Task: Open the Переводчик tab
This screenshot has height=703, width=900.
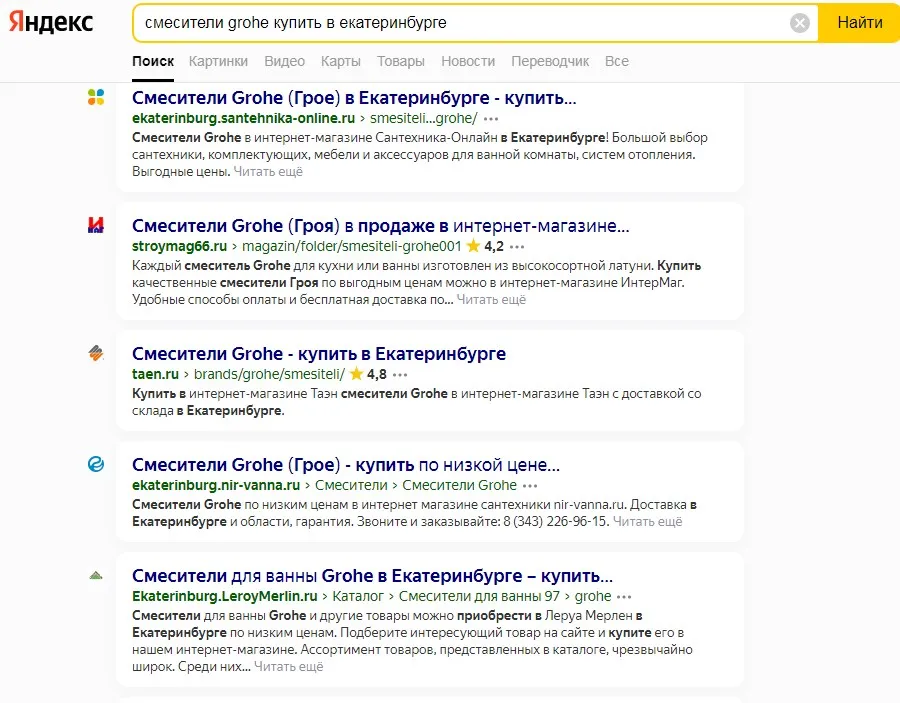Action: pyautogui.click(x=550, y=61)
